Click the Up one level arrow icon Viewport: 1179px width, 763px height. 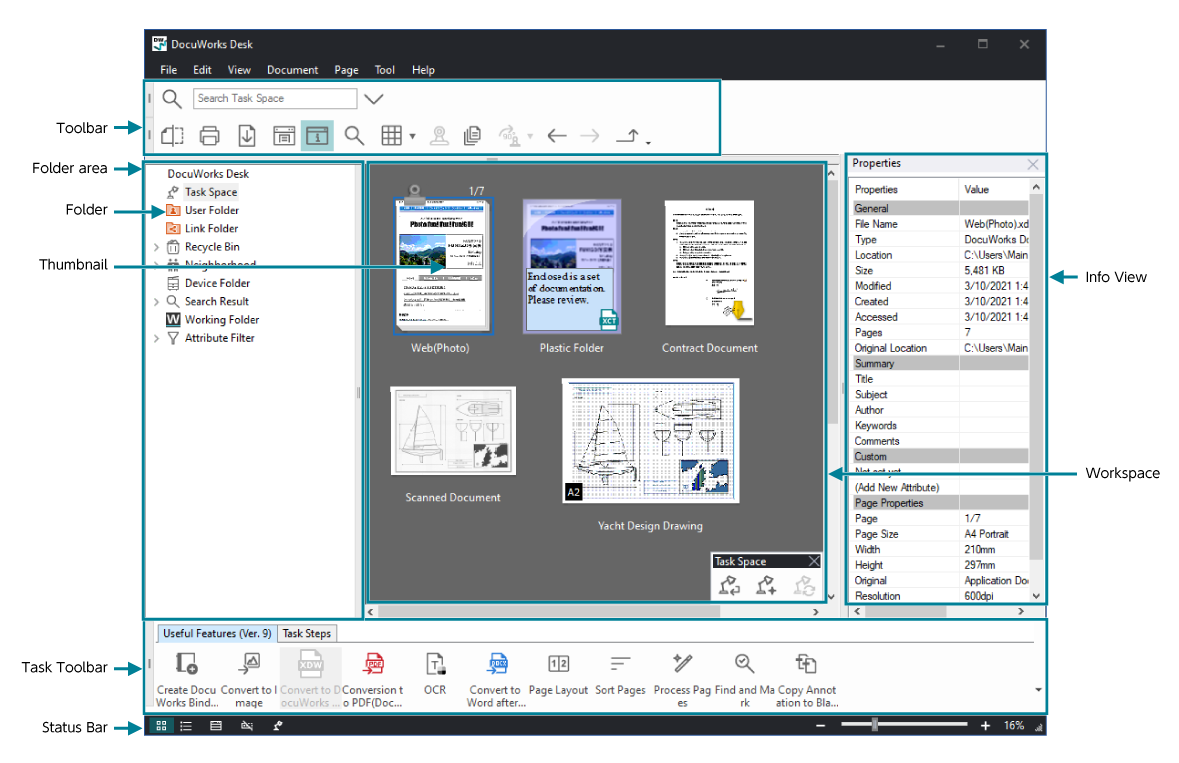[x=628, y=136]
